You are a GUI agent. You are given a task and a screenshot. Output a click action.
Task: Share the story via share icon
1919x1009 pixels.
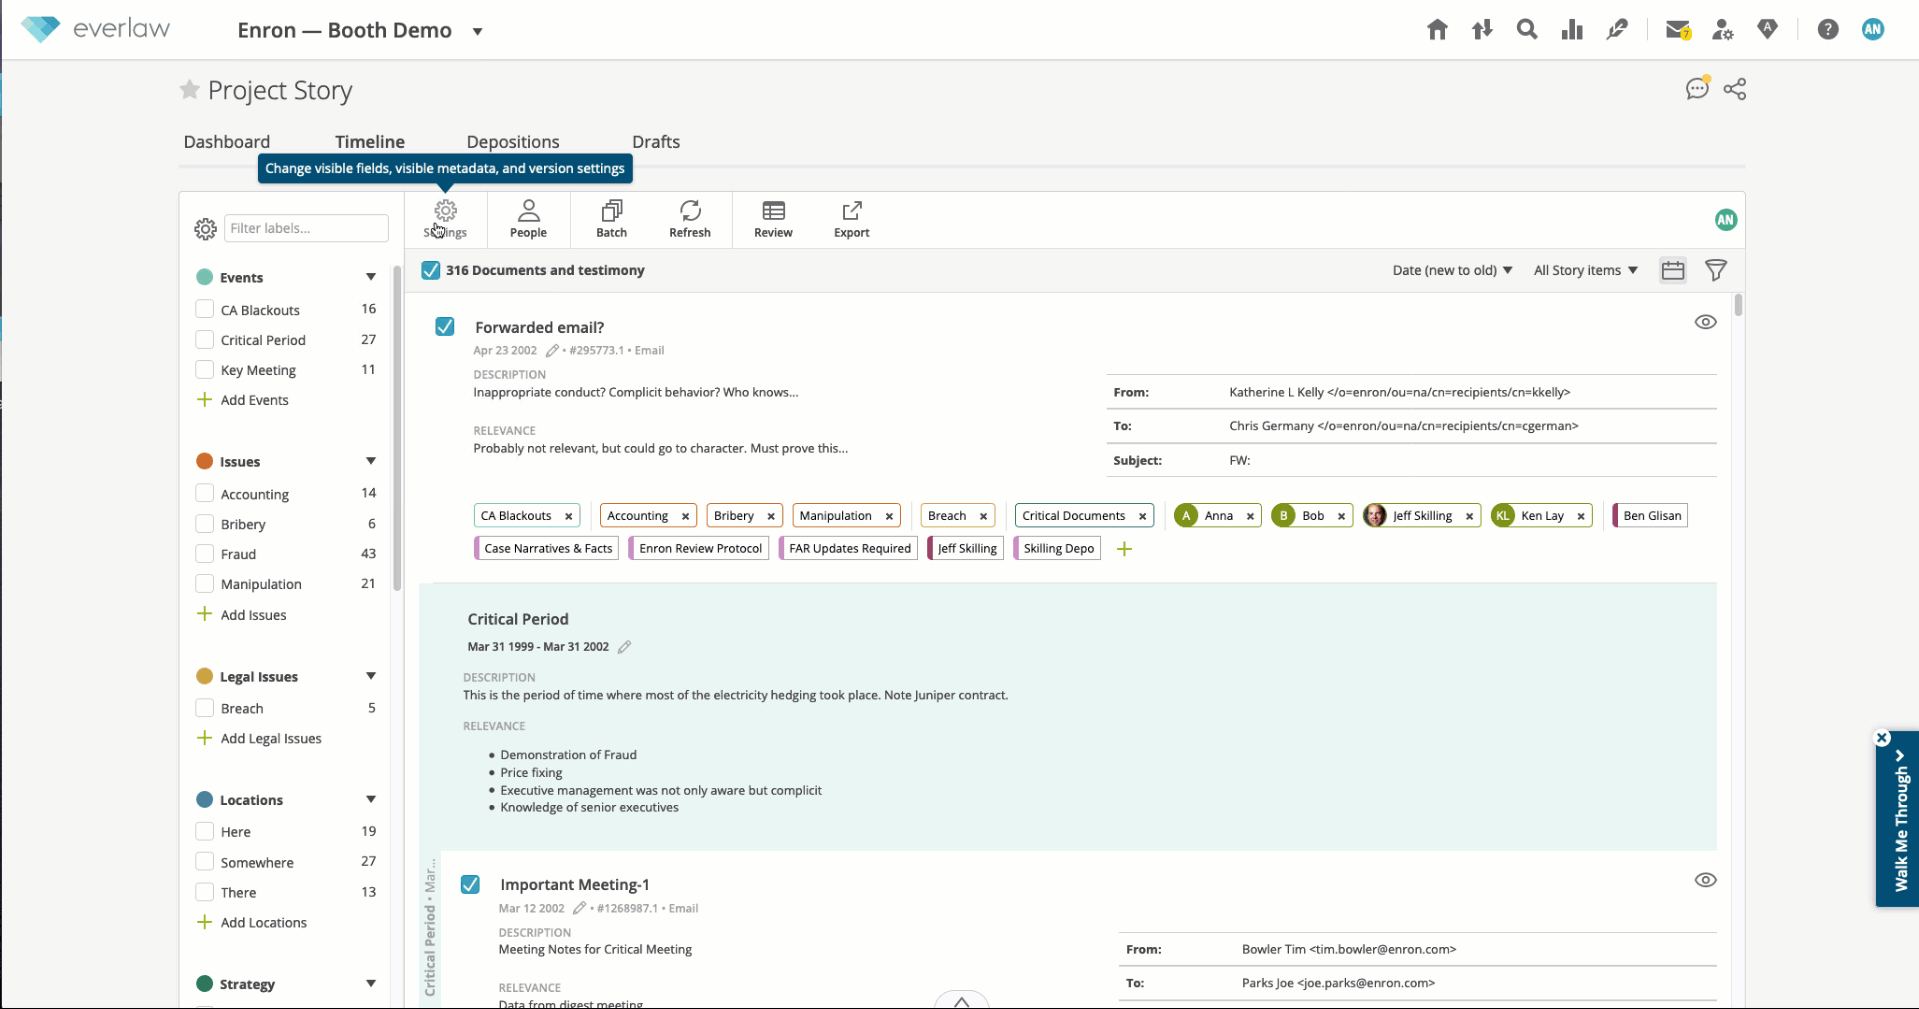(x=1735, y=89)
